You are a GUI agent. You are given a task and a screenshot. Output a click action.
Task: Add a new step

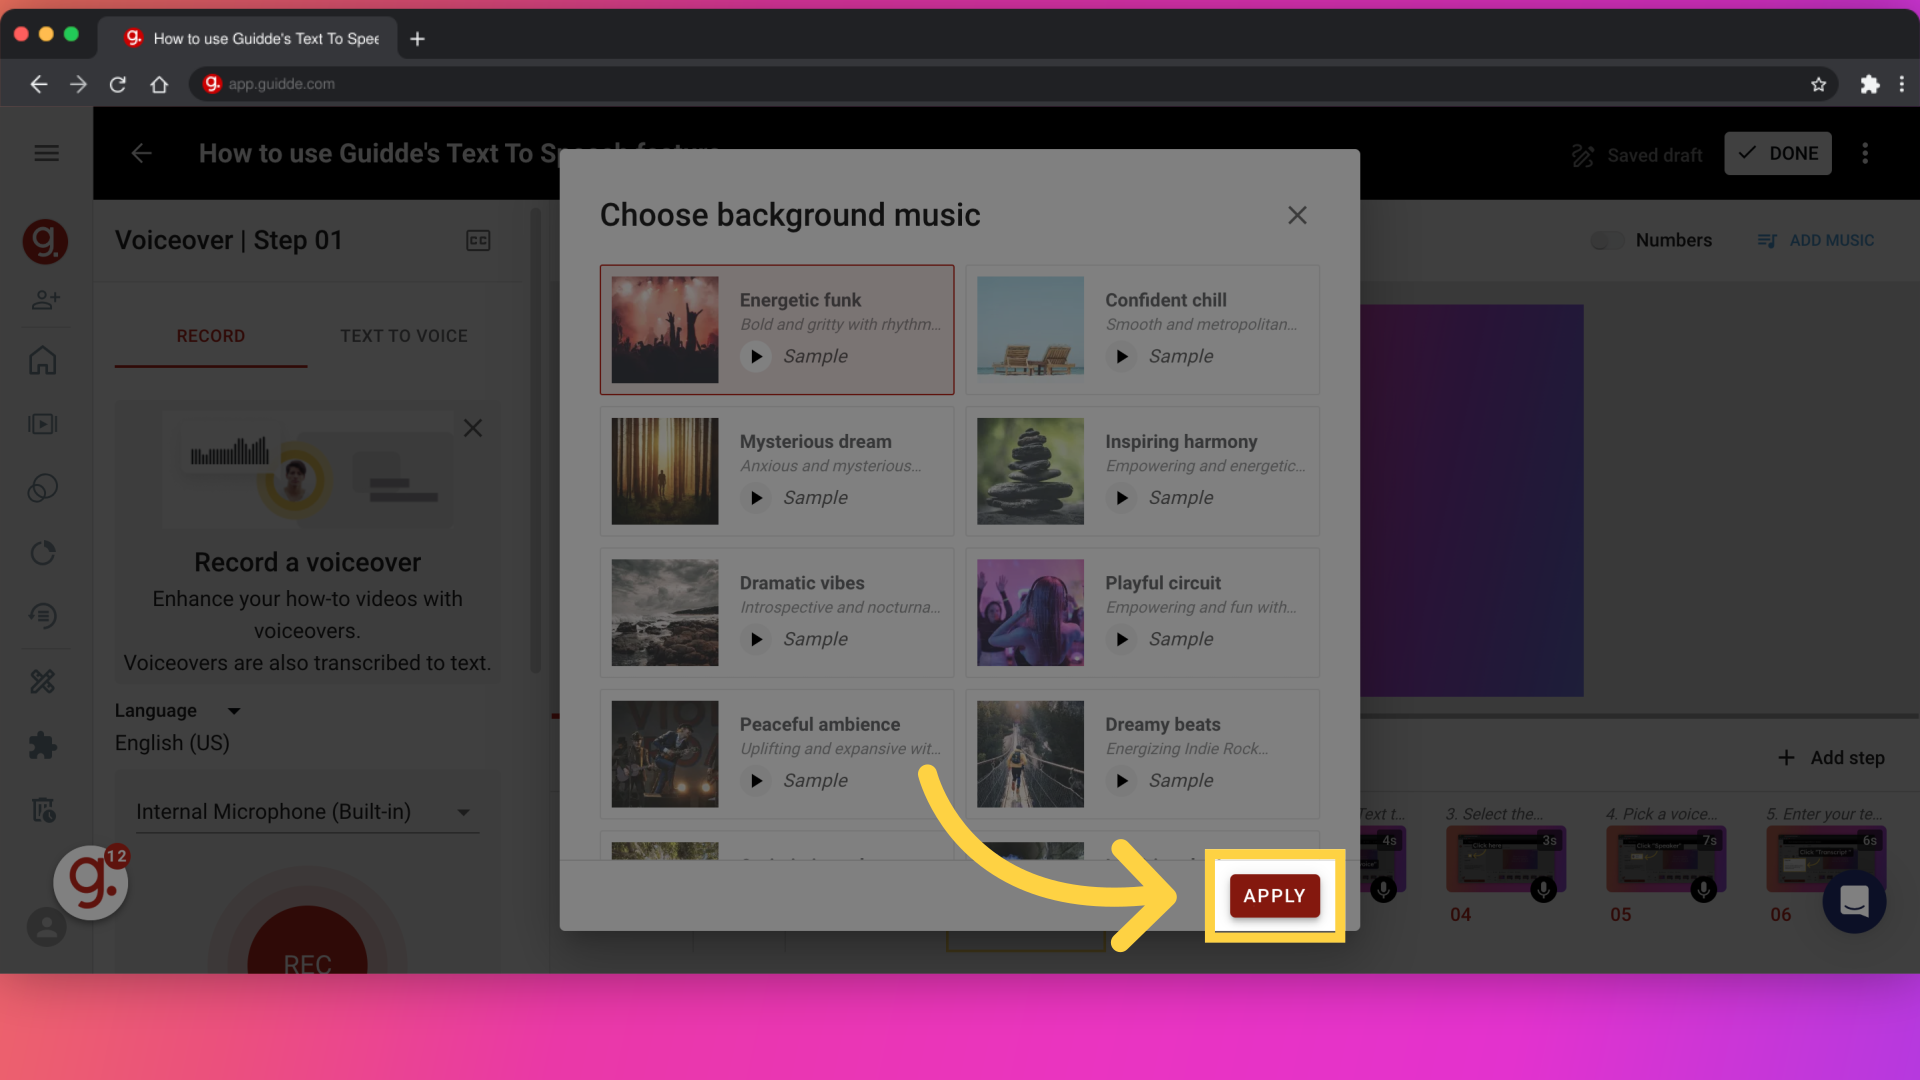pos(1831,758)
